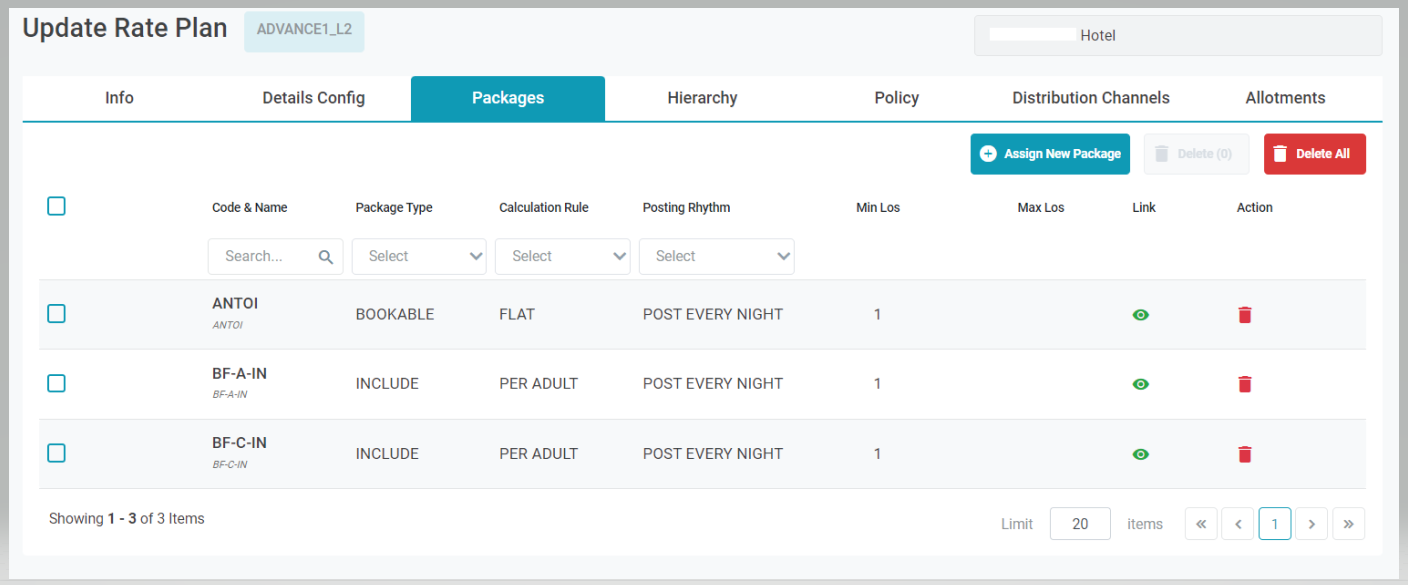Open the Distribution Channels tab
The width and height of the screenshot is (1408, 585).
(1090, 98)
